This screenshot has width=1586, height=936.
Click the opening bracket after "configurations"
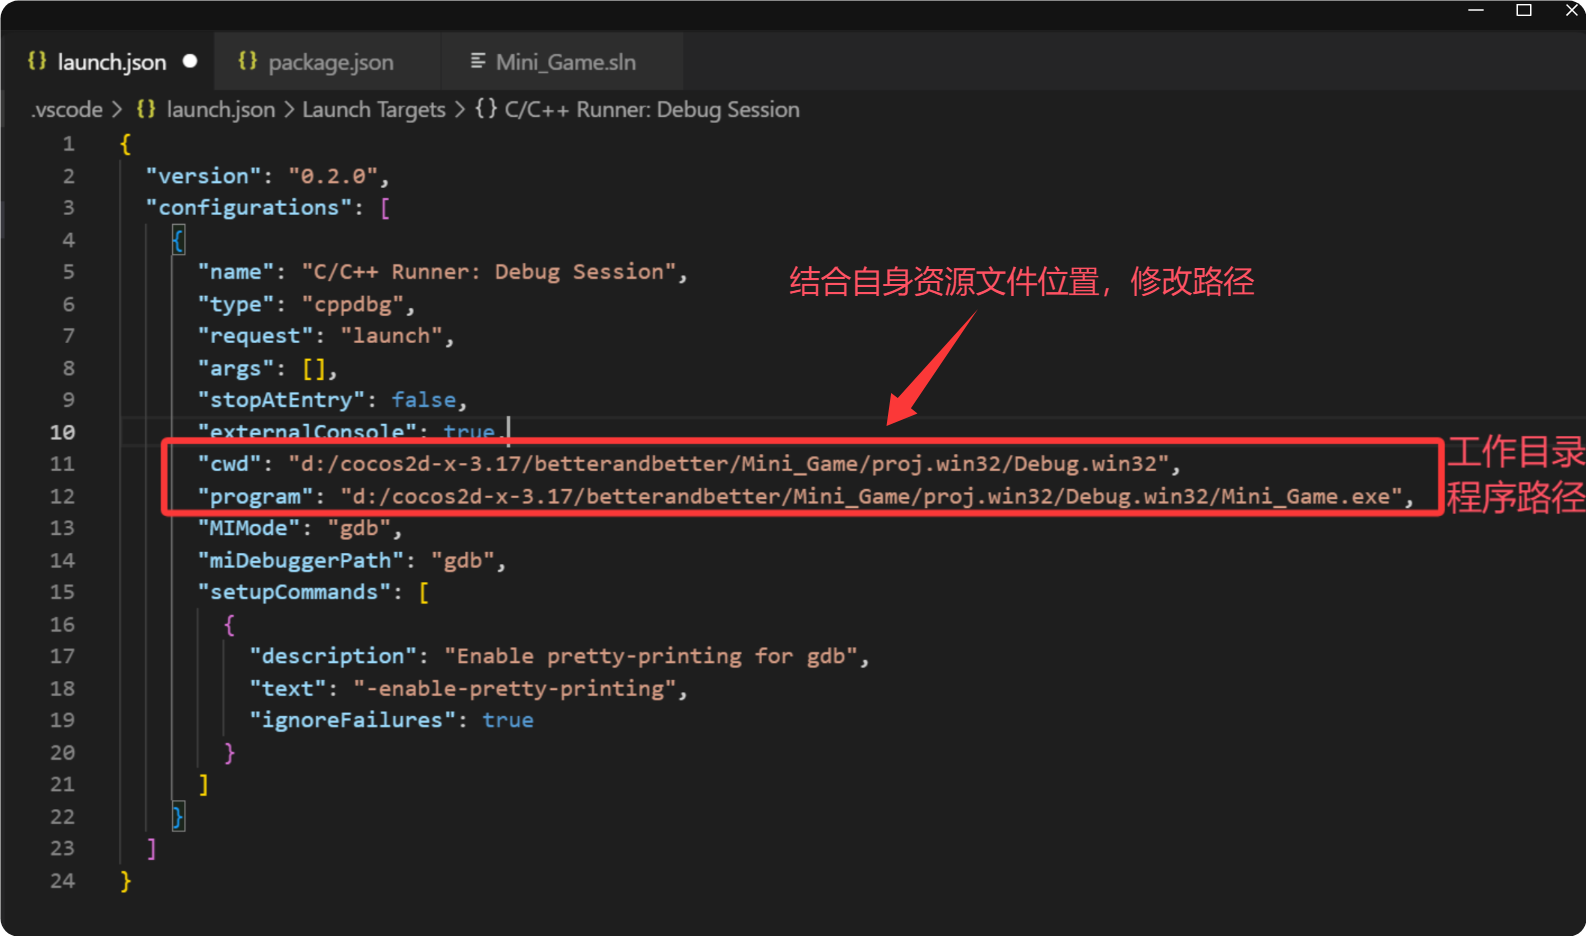pyautogui.click(x=385, y=208)
